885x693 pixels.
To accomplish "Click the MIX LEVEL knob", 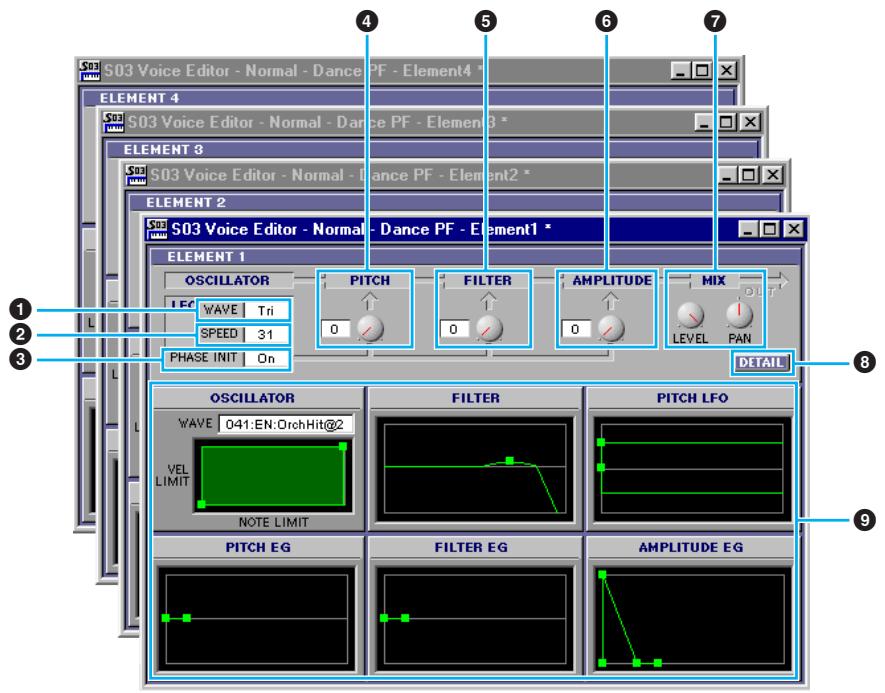I will point(690,315).
